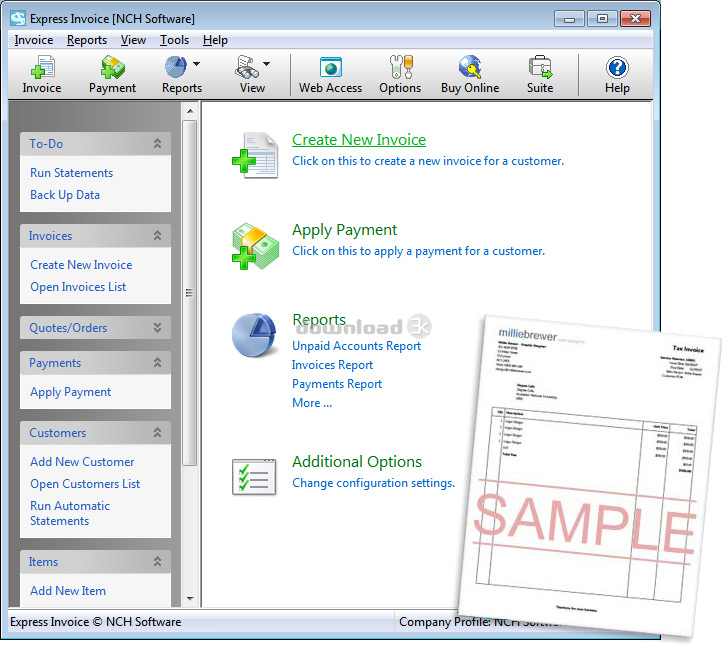Open the Invoices Report link
The width and height of the screenshot is (728, 653).
[x=332, y=365]
